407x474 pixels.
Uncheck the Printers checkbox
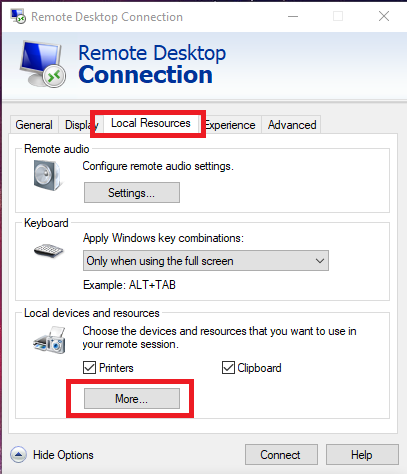89,368
